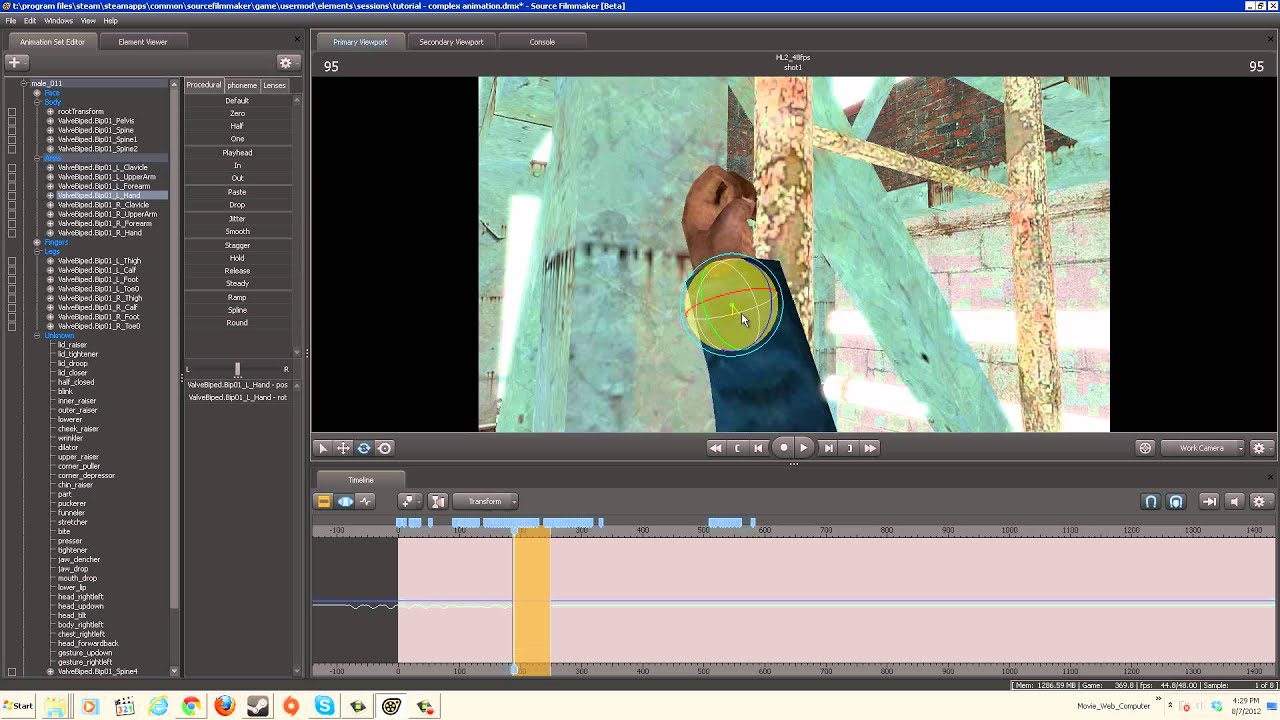Viewport: 1280px width, 720px height.
Task: Activate the viewport move manipulator tool
Action: click(x=343, y=448)
